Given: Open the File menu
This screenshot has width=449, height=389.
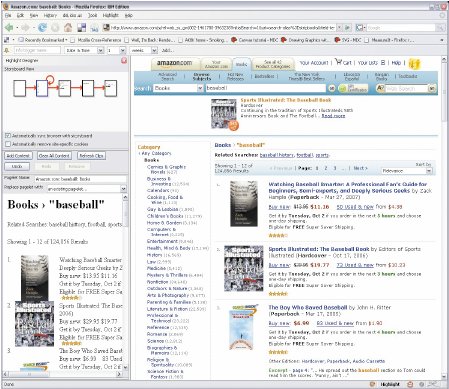Looking at the screenshot, I should 8,15.
